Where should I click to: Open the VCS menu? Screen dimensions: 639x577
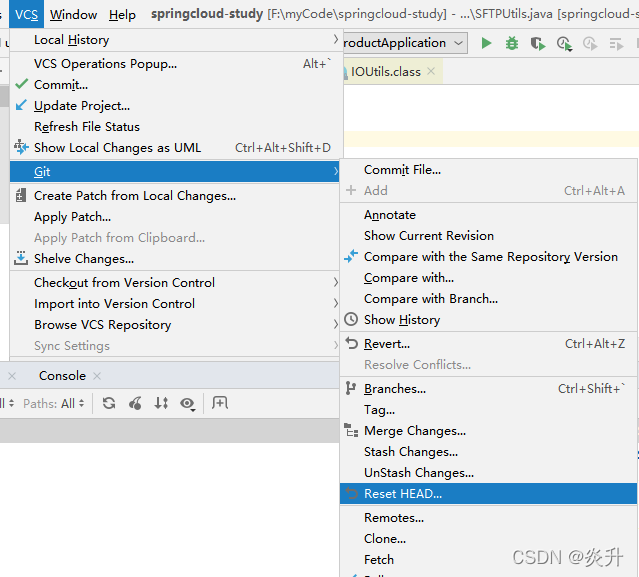click(26, 14)
